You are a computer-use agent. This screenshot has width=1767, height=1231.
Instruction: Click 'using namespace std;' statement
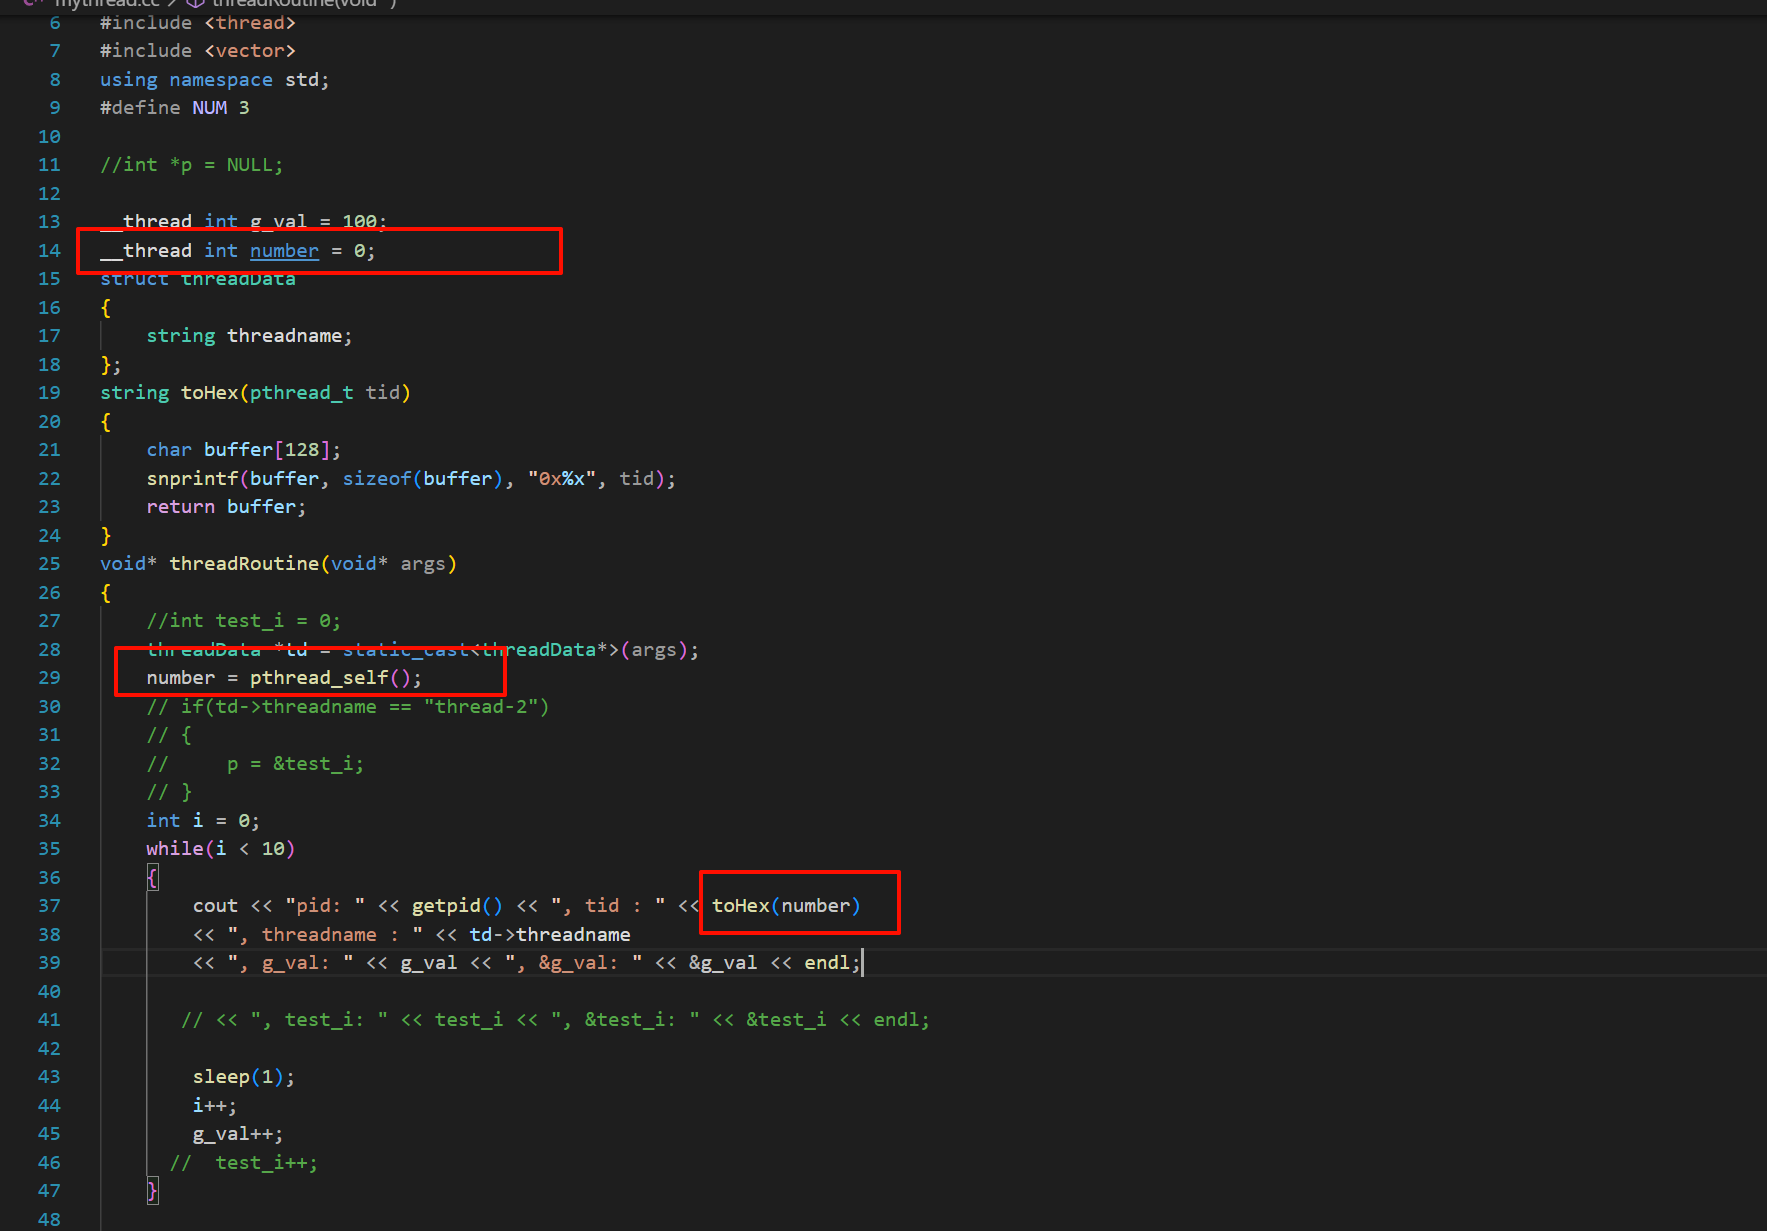point(214,80)
